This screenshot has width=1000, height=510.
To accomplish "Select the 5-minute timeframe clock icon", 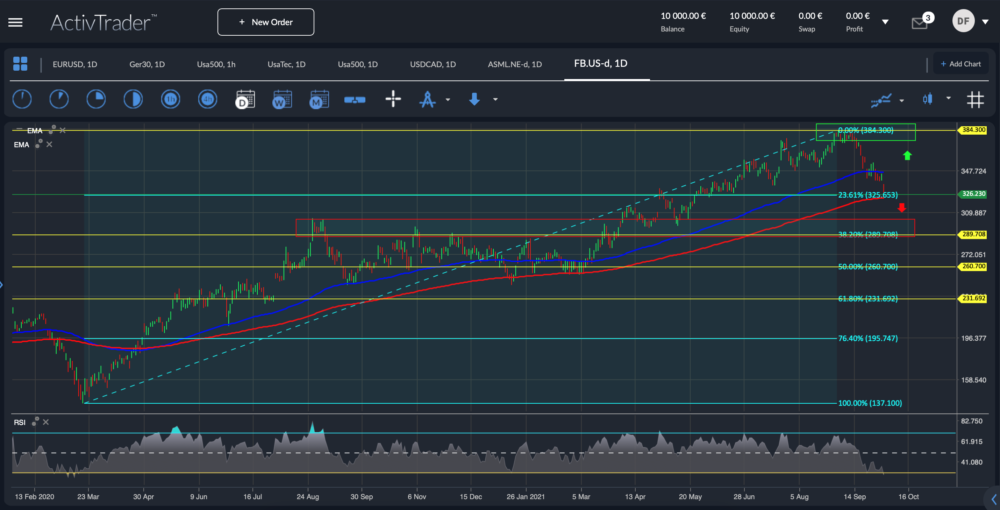I will tap(59, 99).
